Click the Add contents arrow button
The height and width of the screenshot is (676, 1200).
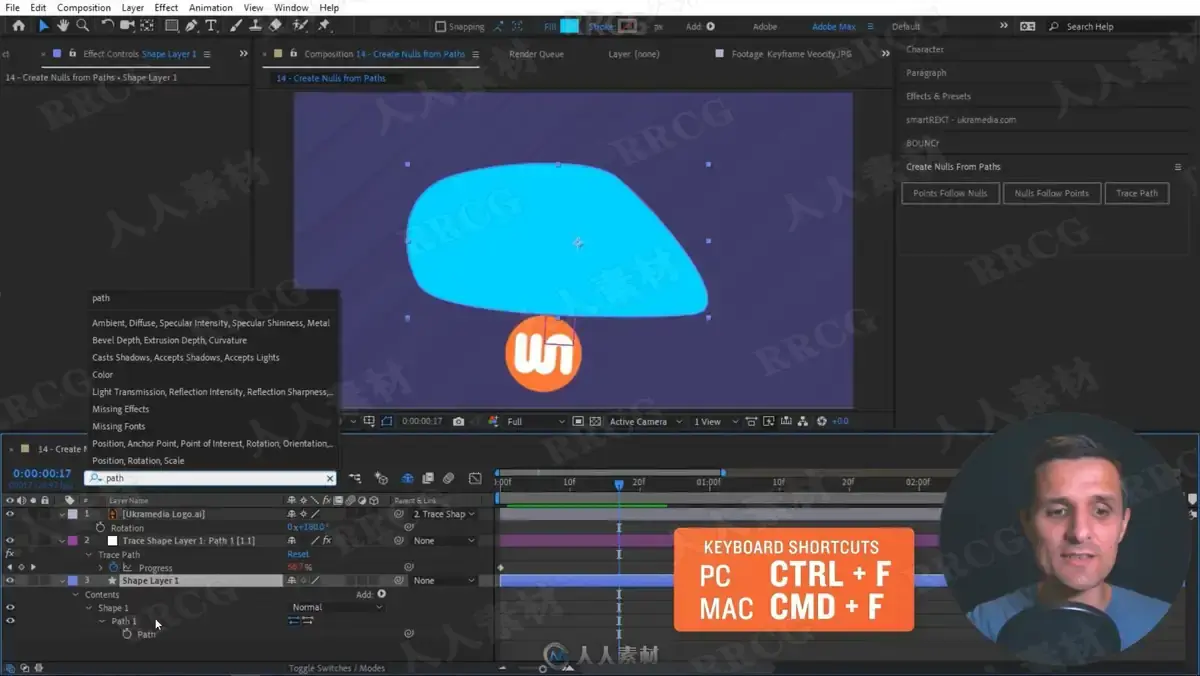[x=382, y=594]
